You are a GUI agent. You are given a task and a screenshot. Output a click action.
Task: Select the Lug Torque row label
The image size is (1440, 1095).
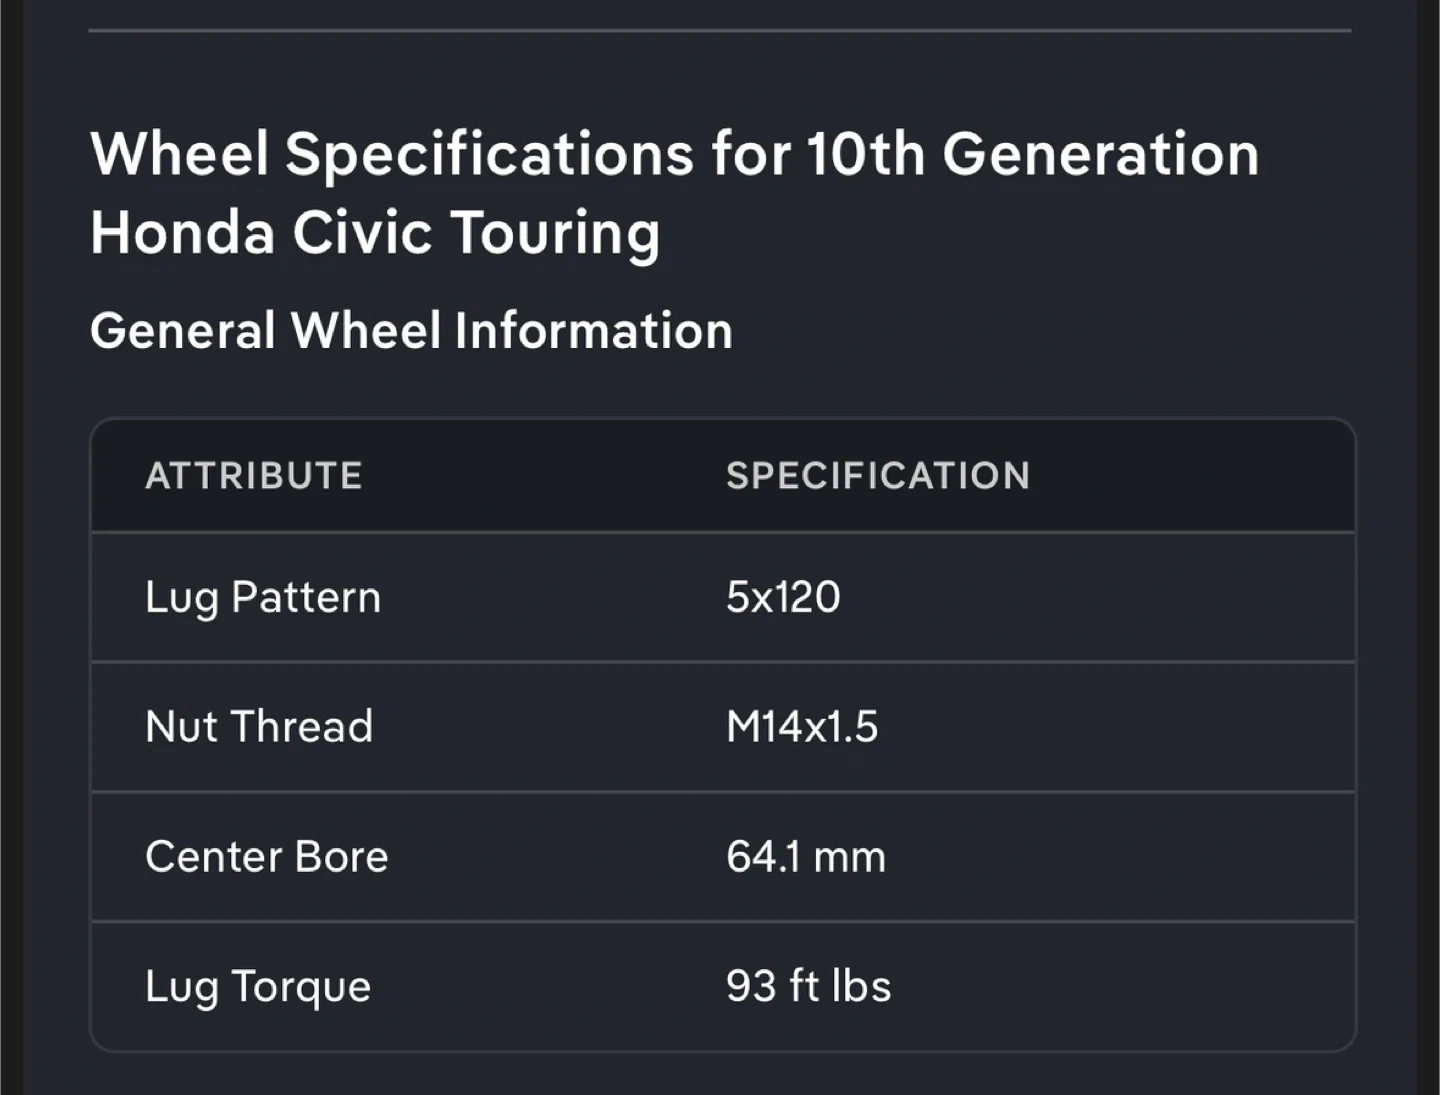pyautogui.click(x=258, y=987)
